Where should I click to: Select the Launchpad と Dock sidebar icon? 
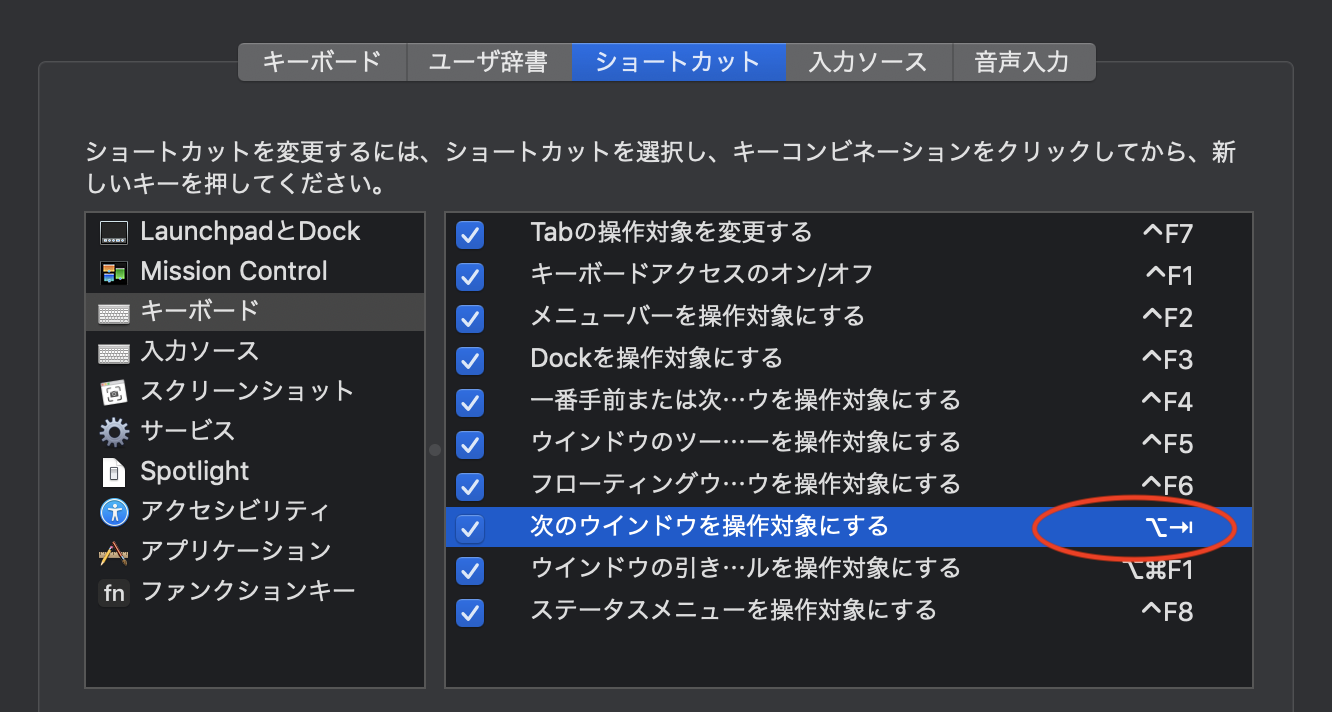[x=113, y=231]
